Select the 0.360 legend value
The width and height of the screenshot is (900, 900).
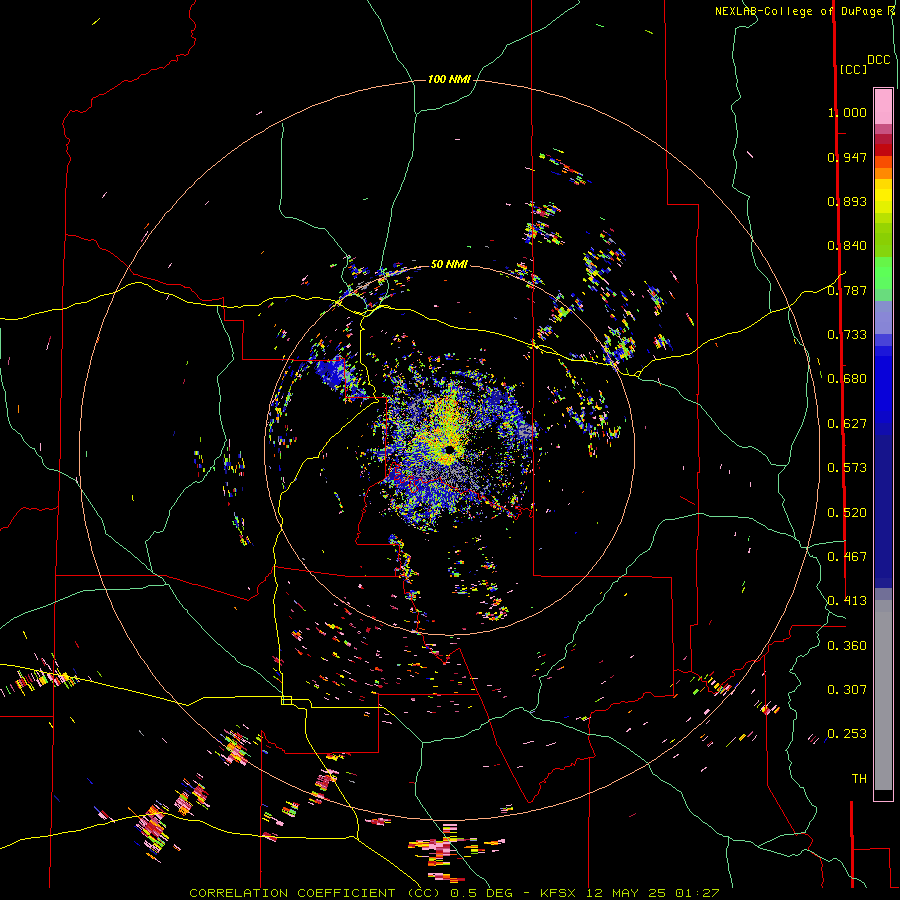[847, 646]
